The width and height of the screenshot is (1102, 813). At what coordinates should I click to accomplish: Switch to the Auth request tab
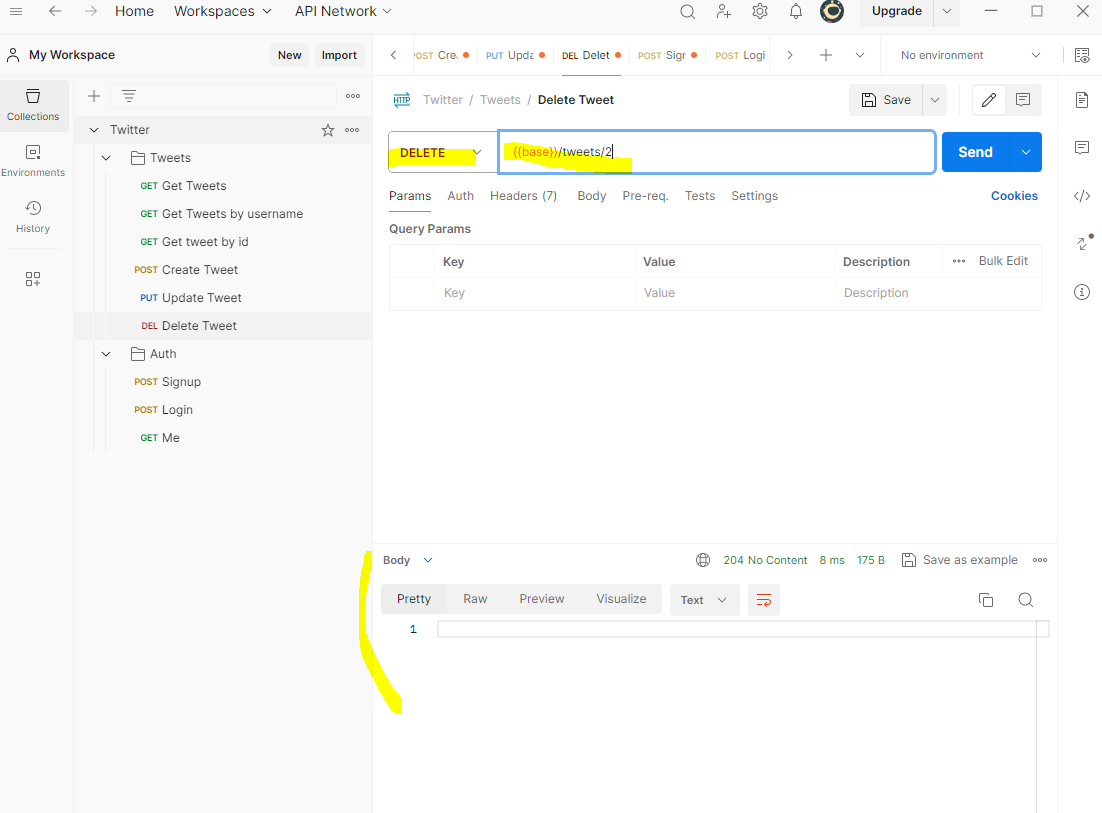[x=460, y=196]
